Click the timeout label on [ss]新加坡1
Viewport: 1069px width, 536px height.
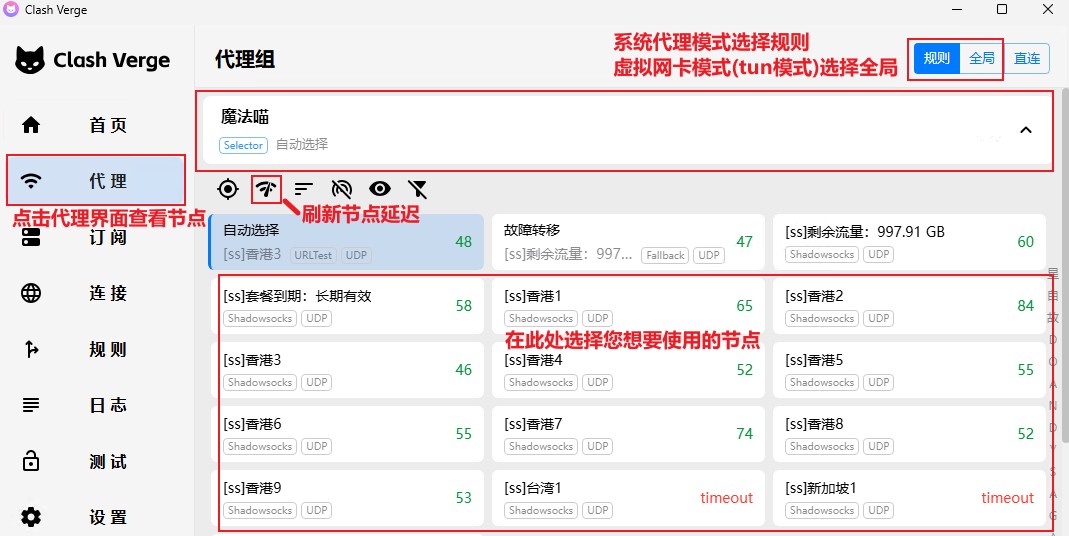click(1008, 498)
